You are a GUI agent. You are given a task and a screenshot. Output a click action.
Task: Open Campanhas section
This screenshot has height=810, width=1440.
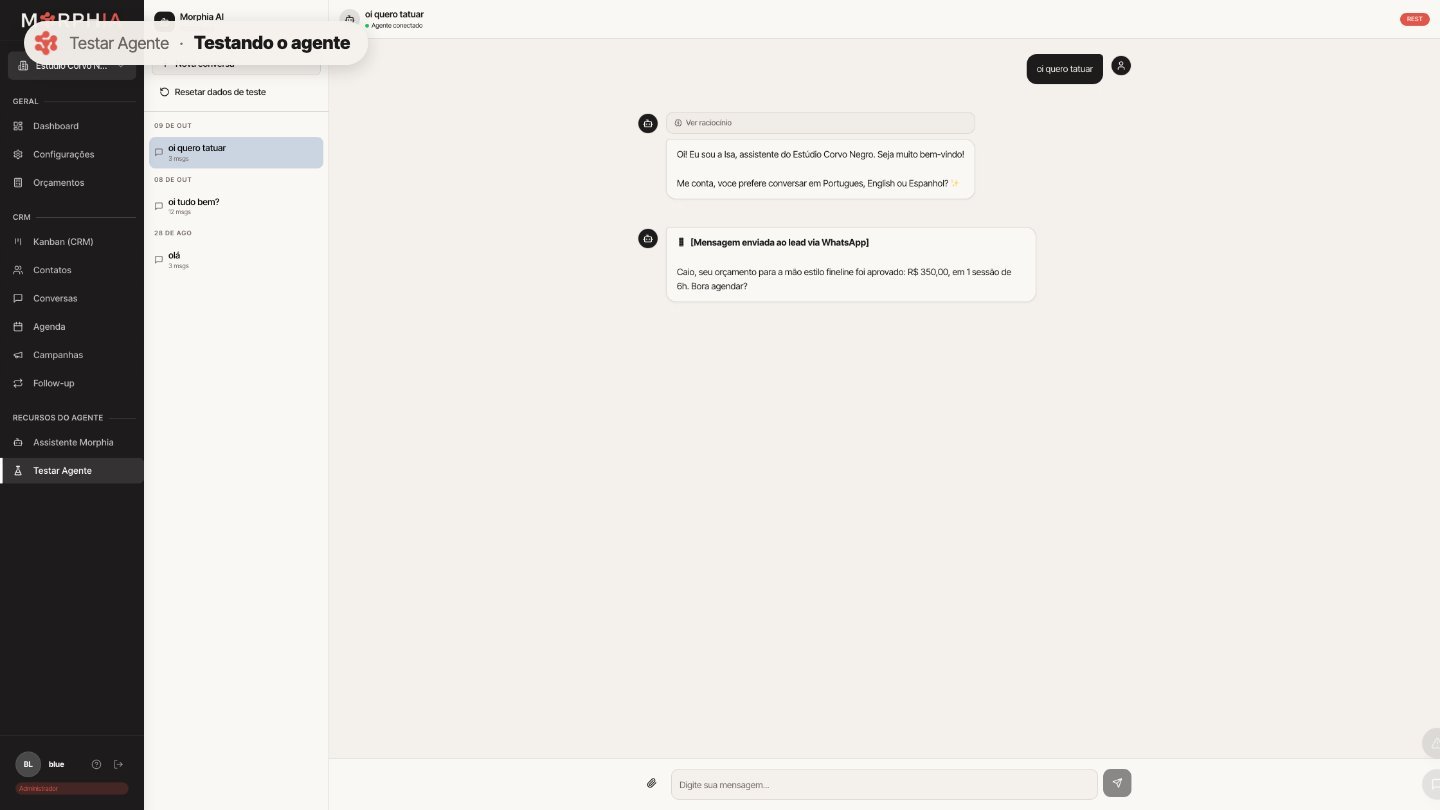point(71,355)
